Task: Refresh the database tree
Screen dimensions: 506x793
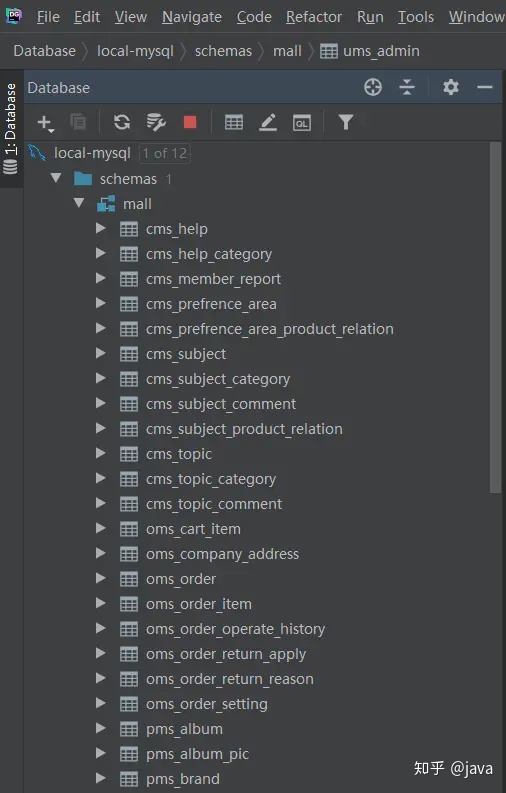Action: click(x=122, y=122)
